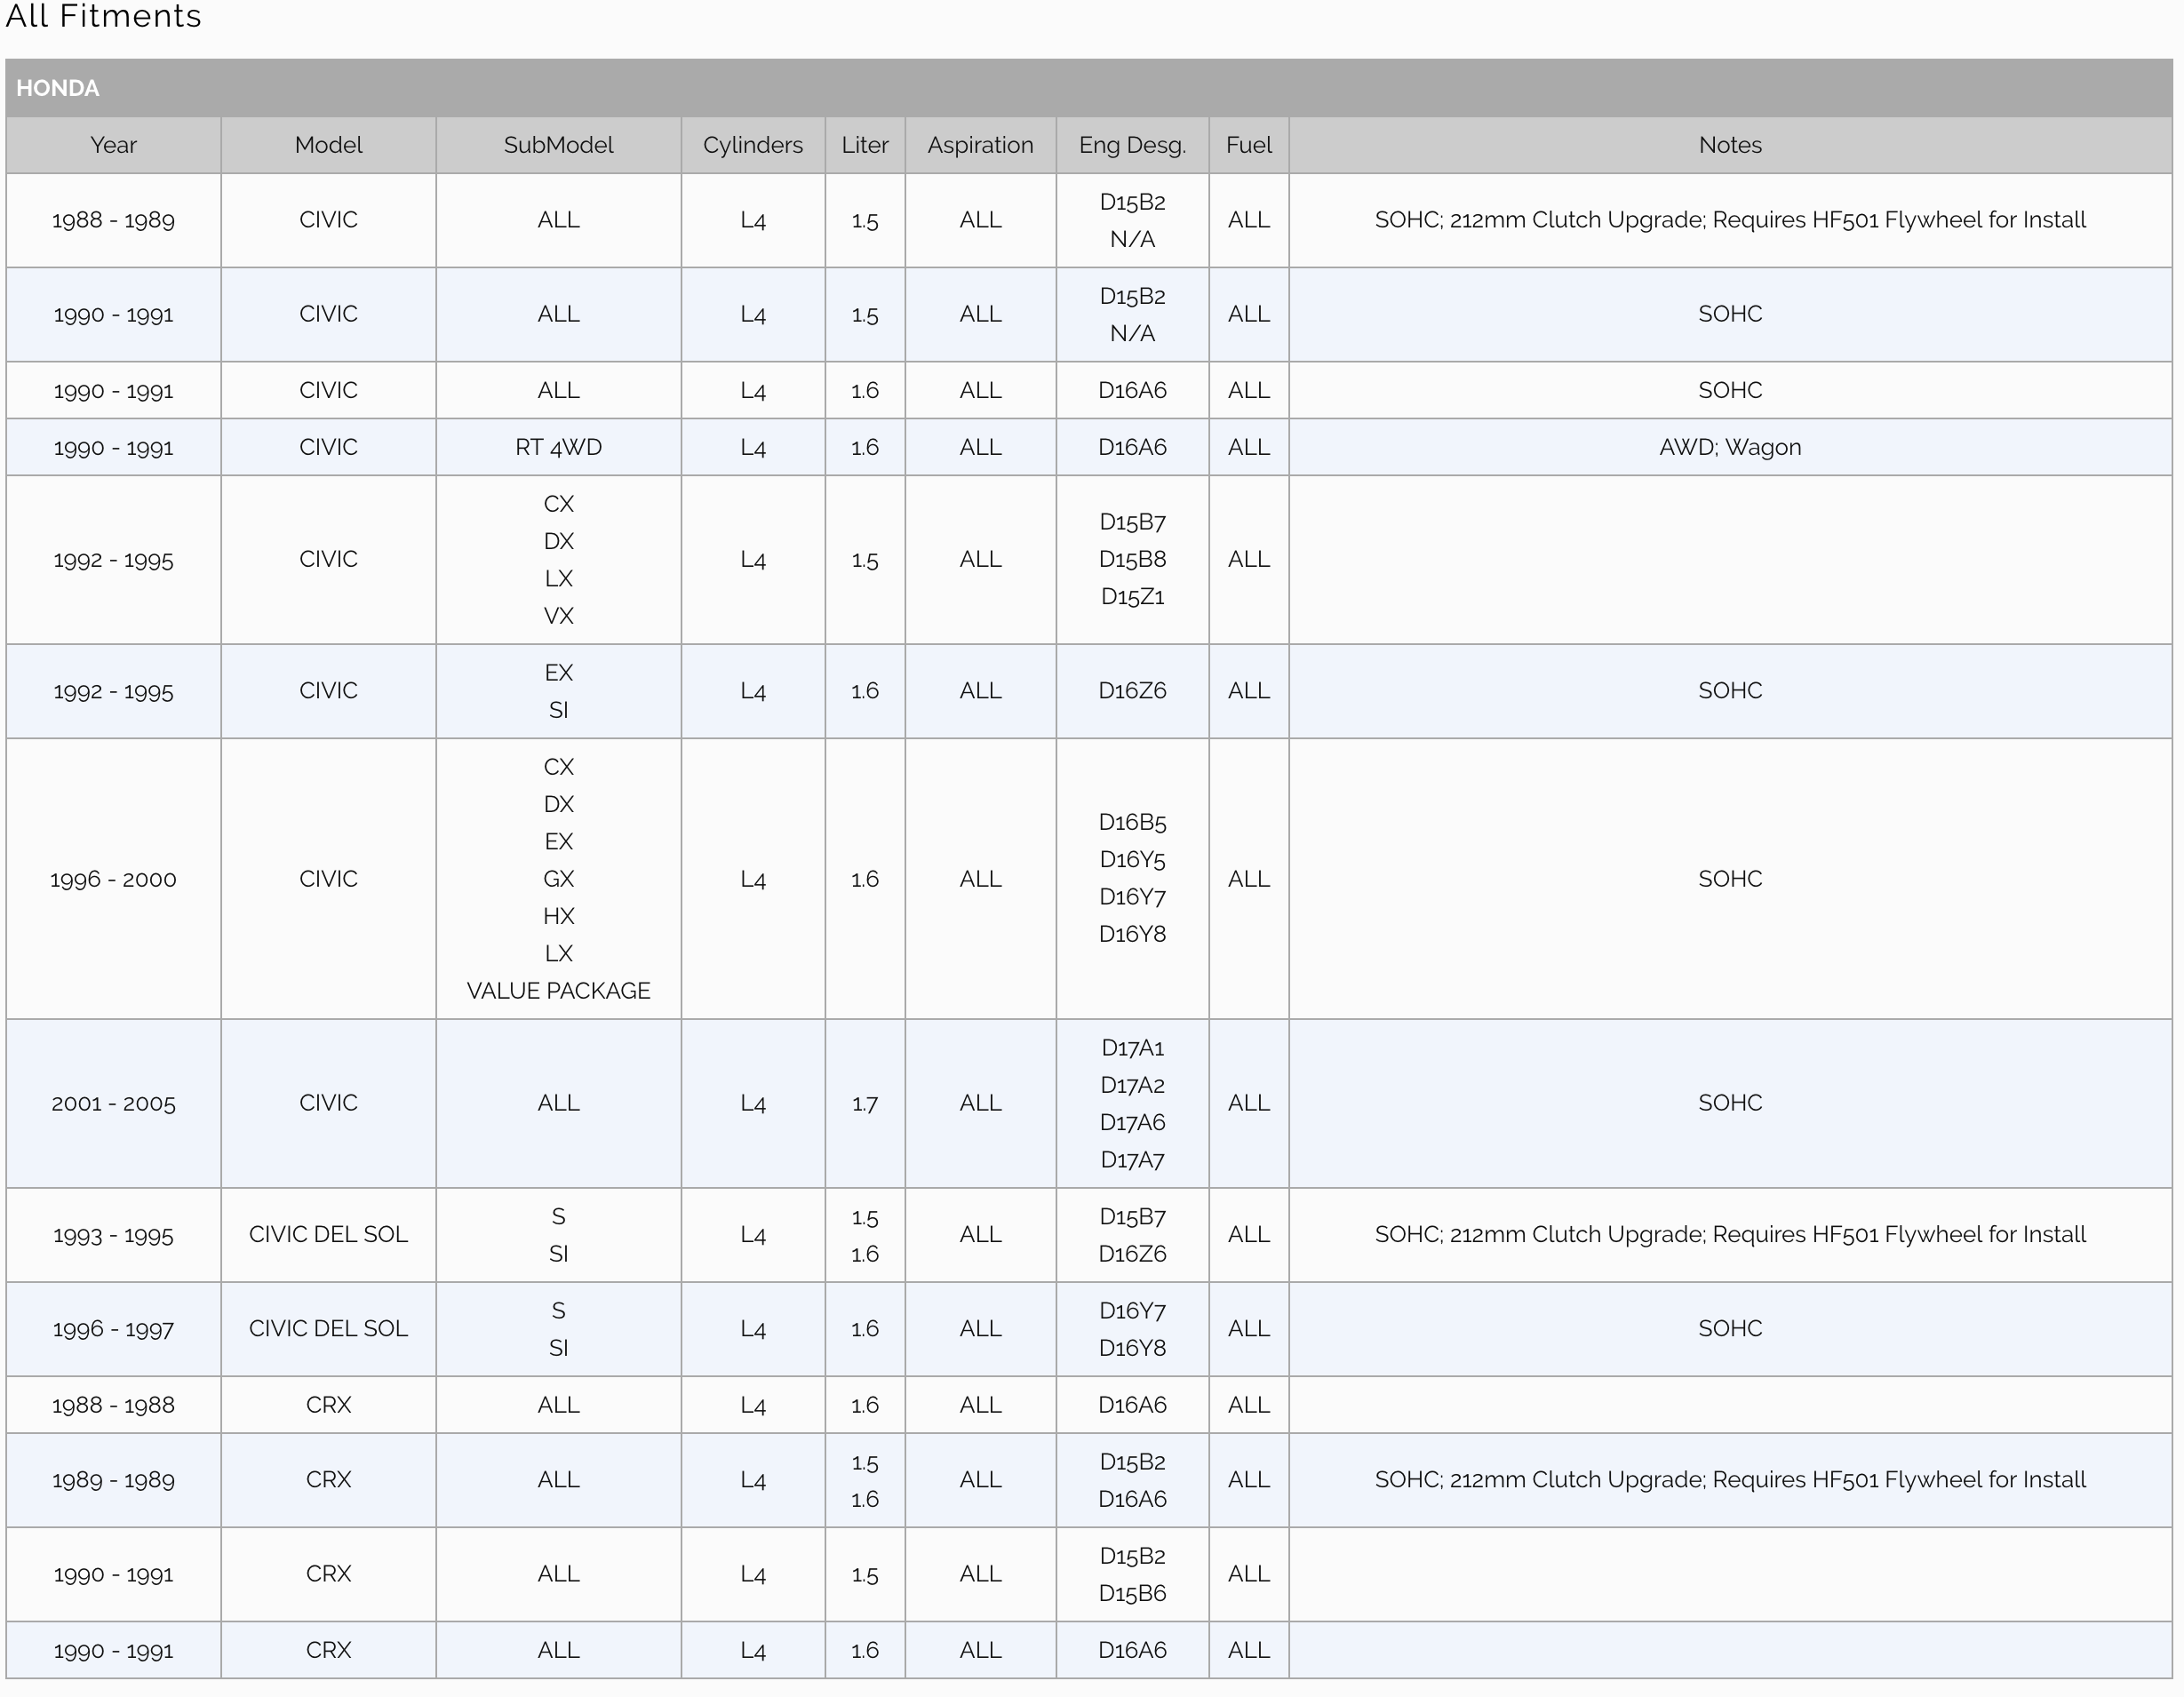Click engine code D16Y5
2184x1697 pixels.
tap(1132, 859)
